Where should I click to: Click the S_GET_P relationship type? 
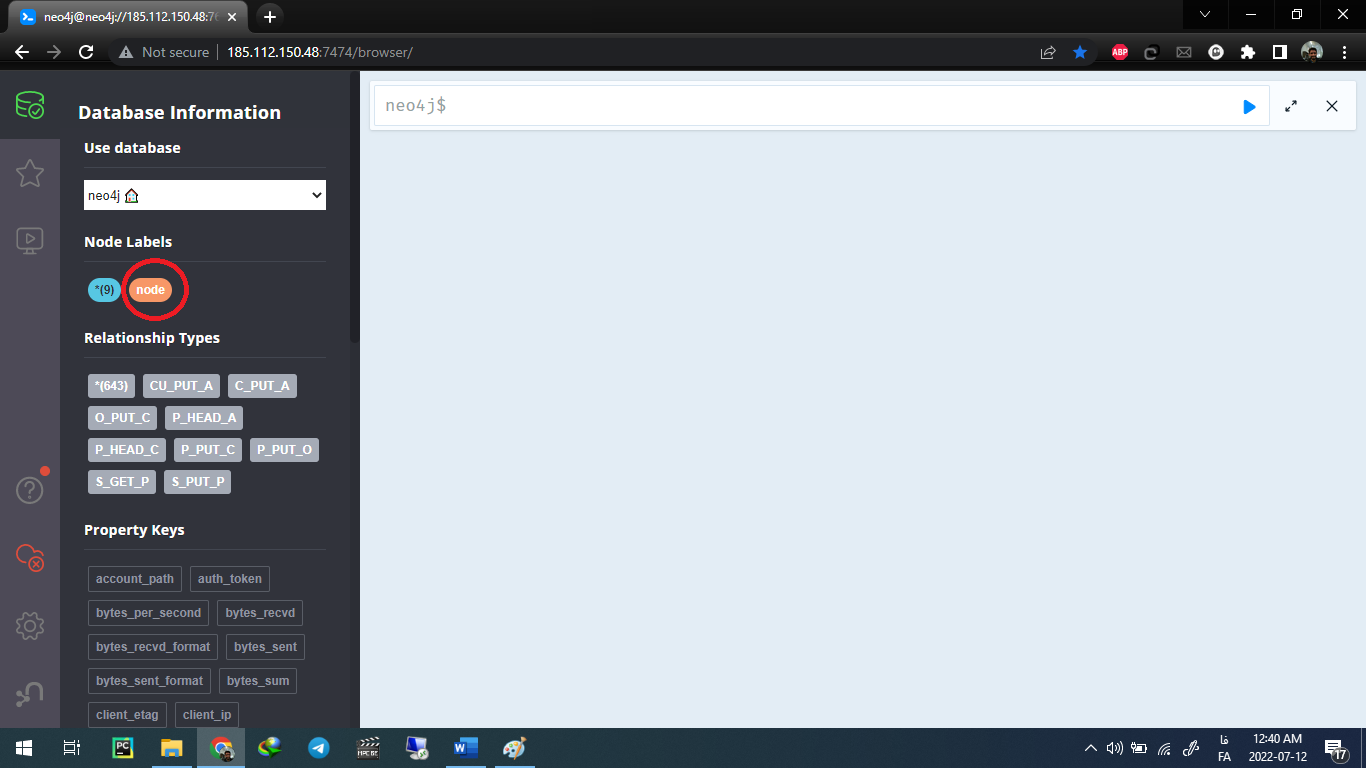click(122, 482)
